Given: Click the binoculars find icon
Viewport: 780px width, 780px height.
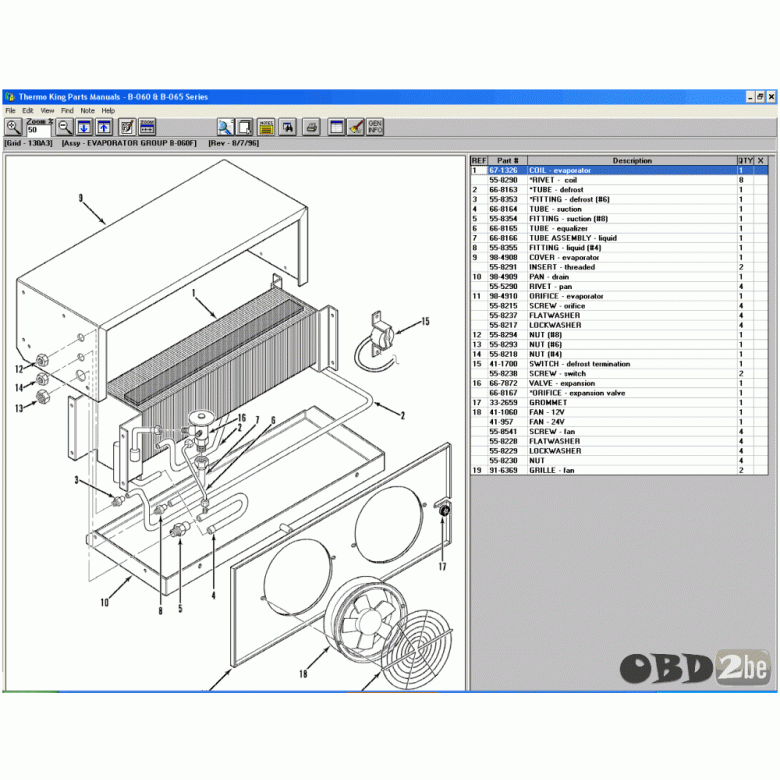Looking at the screenshot, I should pos(288,127).
